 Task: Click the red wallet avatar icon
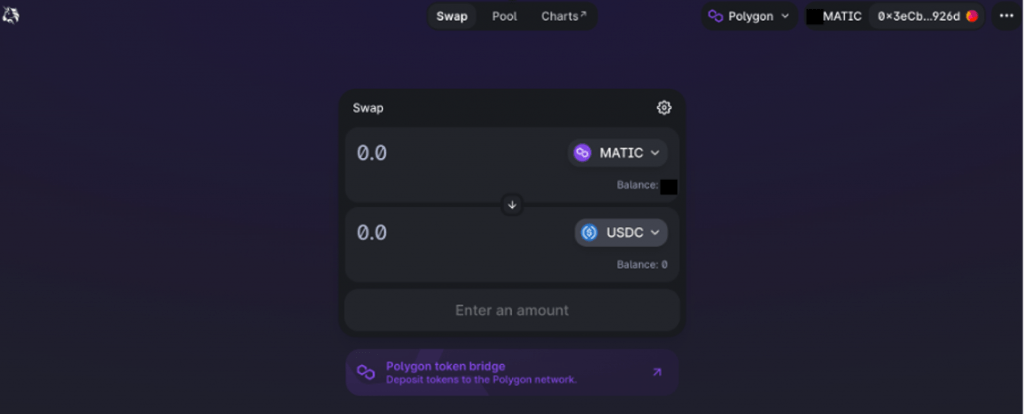click(972, 16)
